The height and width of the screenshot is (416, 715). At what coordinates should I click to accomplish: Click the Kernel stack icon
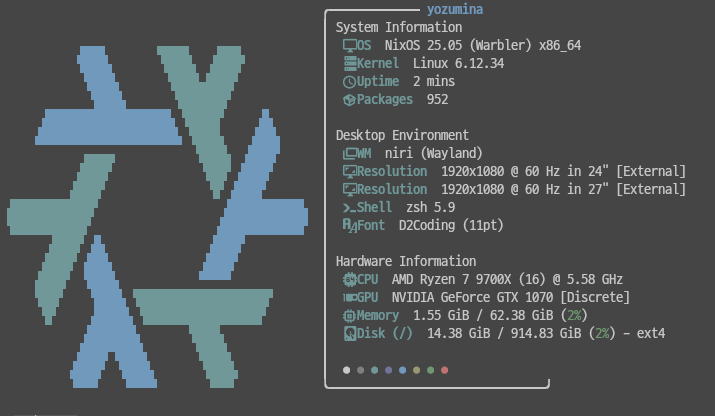pos(350,63)
